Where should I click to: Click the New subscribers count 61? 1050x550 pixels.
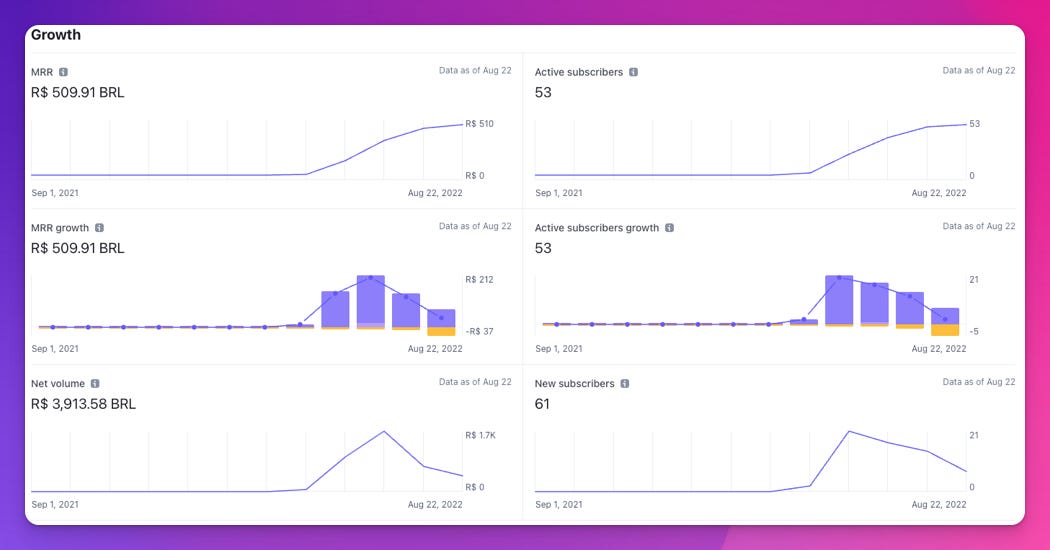(542, 404)
